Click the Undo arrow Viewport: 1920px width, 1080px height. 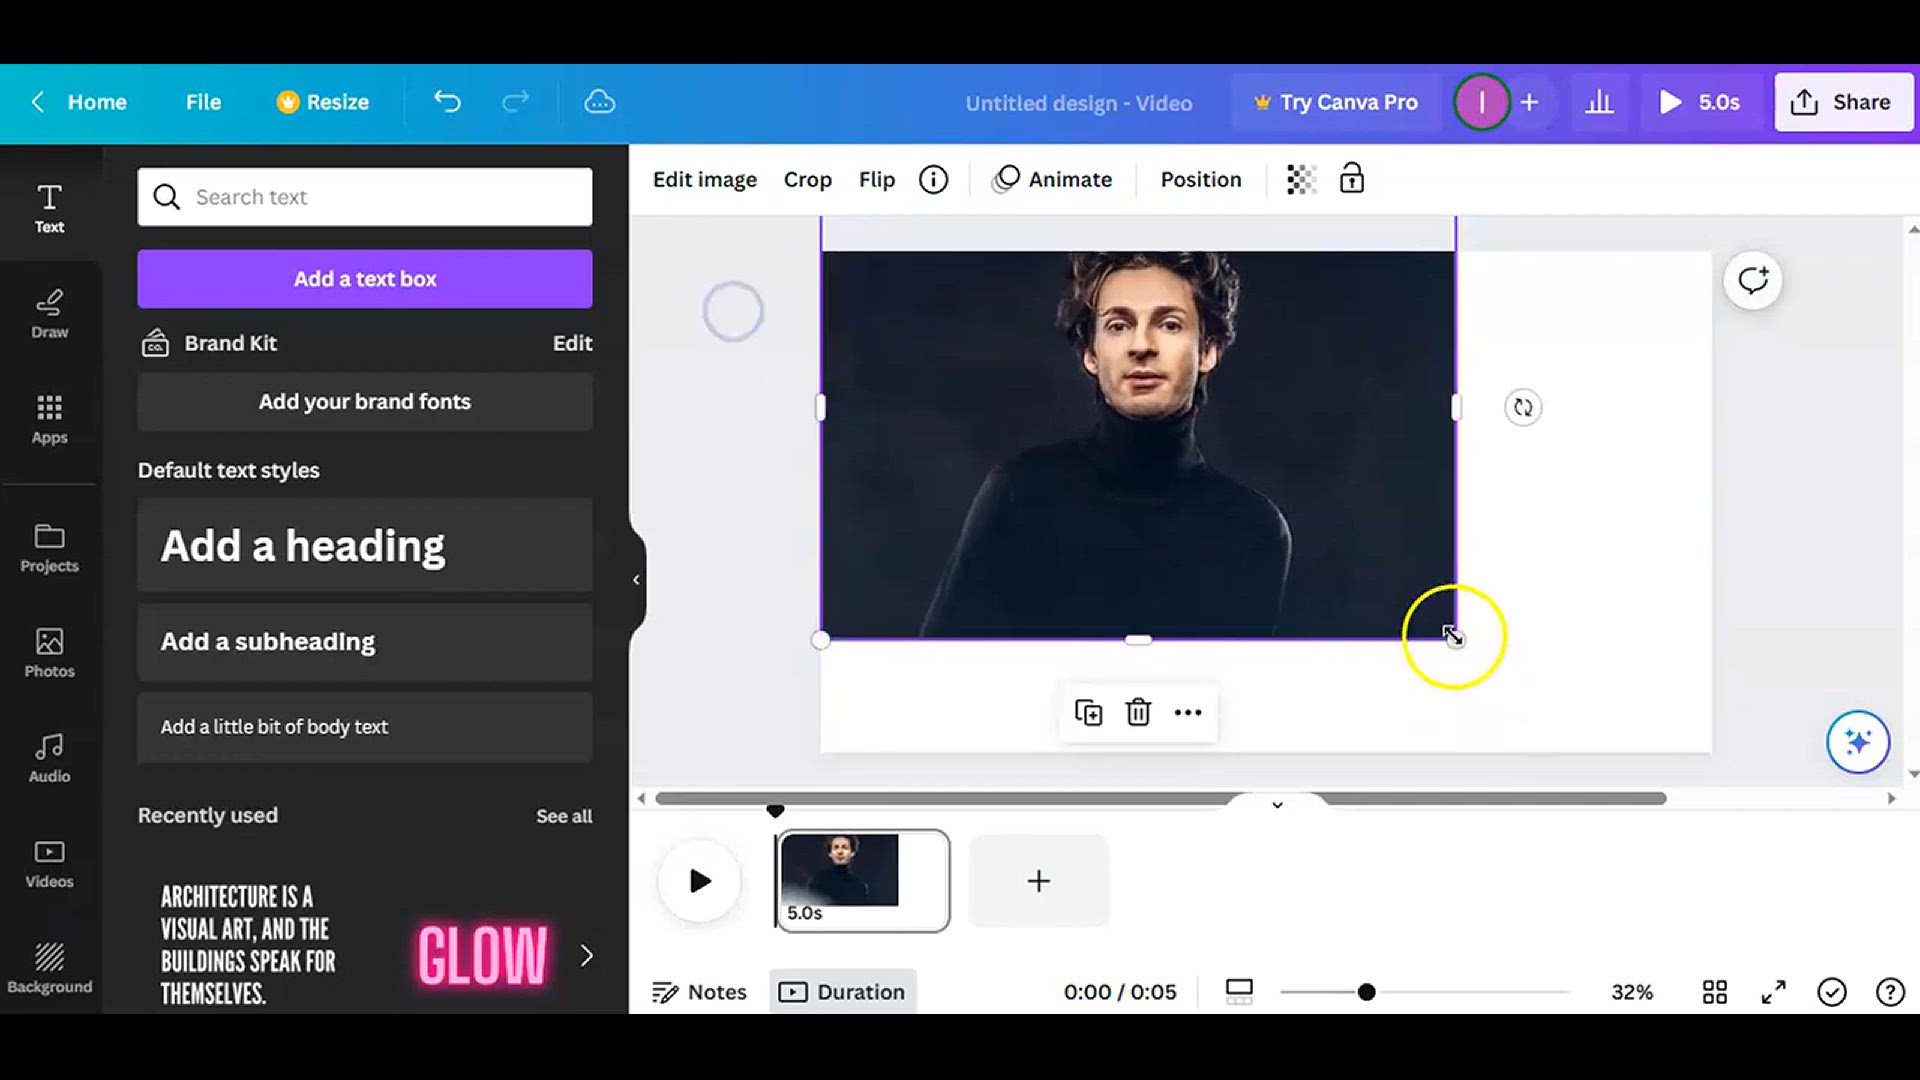coord(447,102)
